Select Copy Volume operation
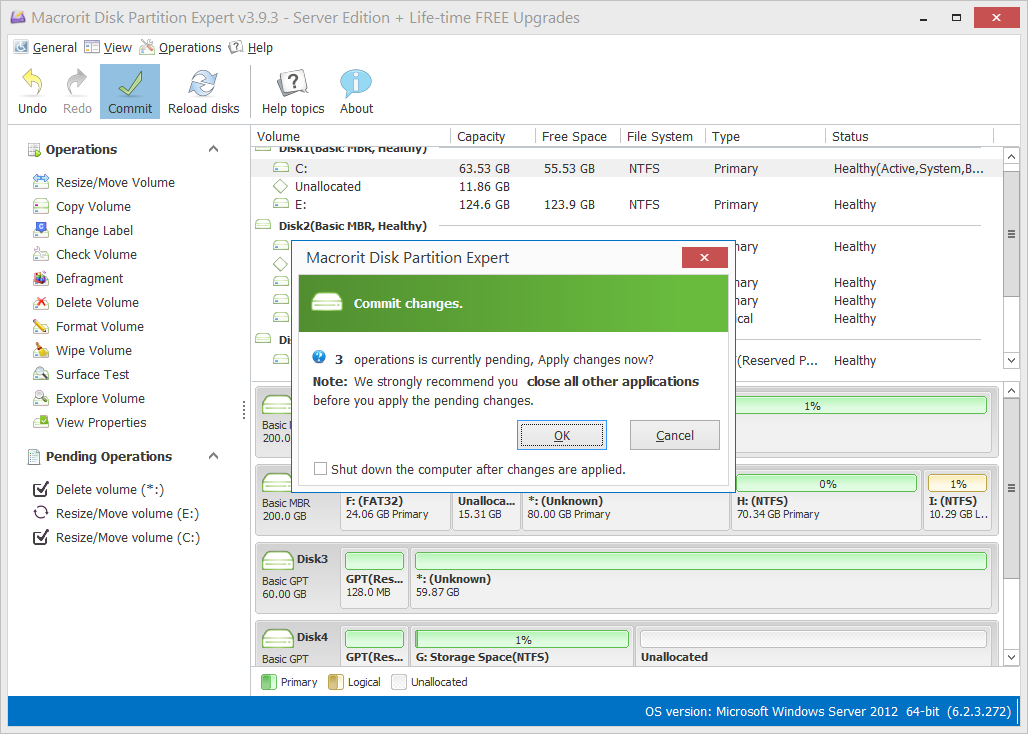 tap(82, 206)
